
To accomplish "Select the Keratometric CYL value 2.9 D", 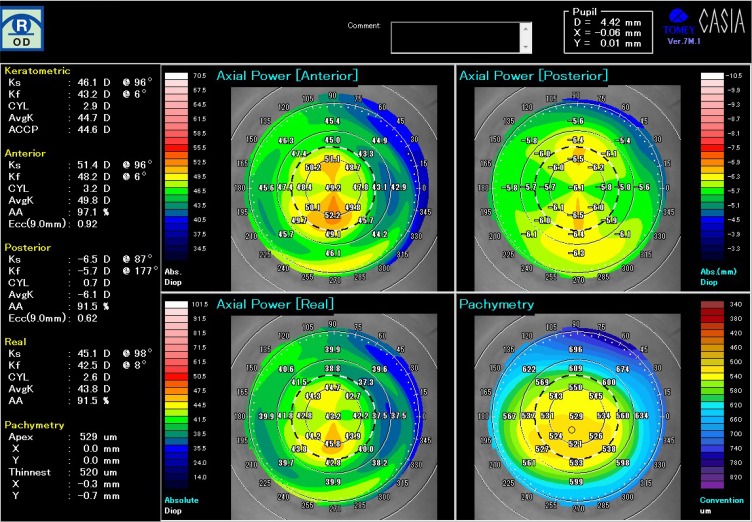I will pos(96,106).
